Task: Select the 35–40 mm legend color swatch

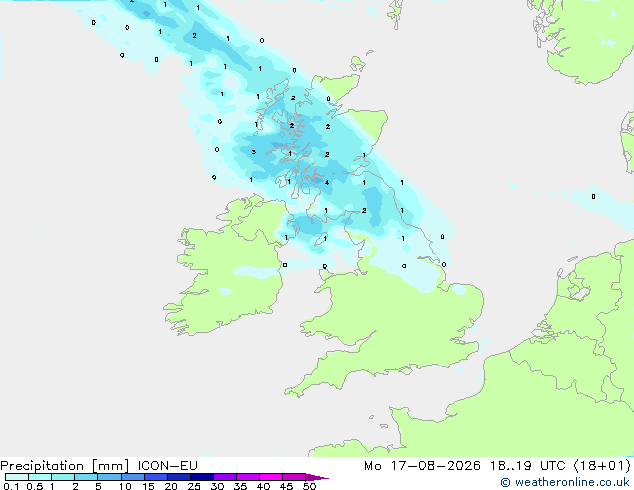Action: pyautogui.click(x=247, y=477)
